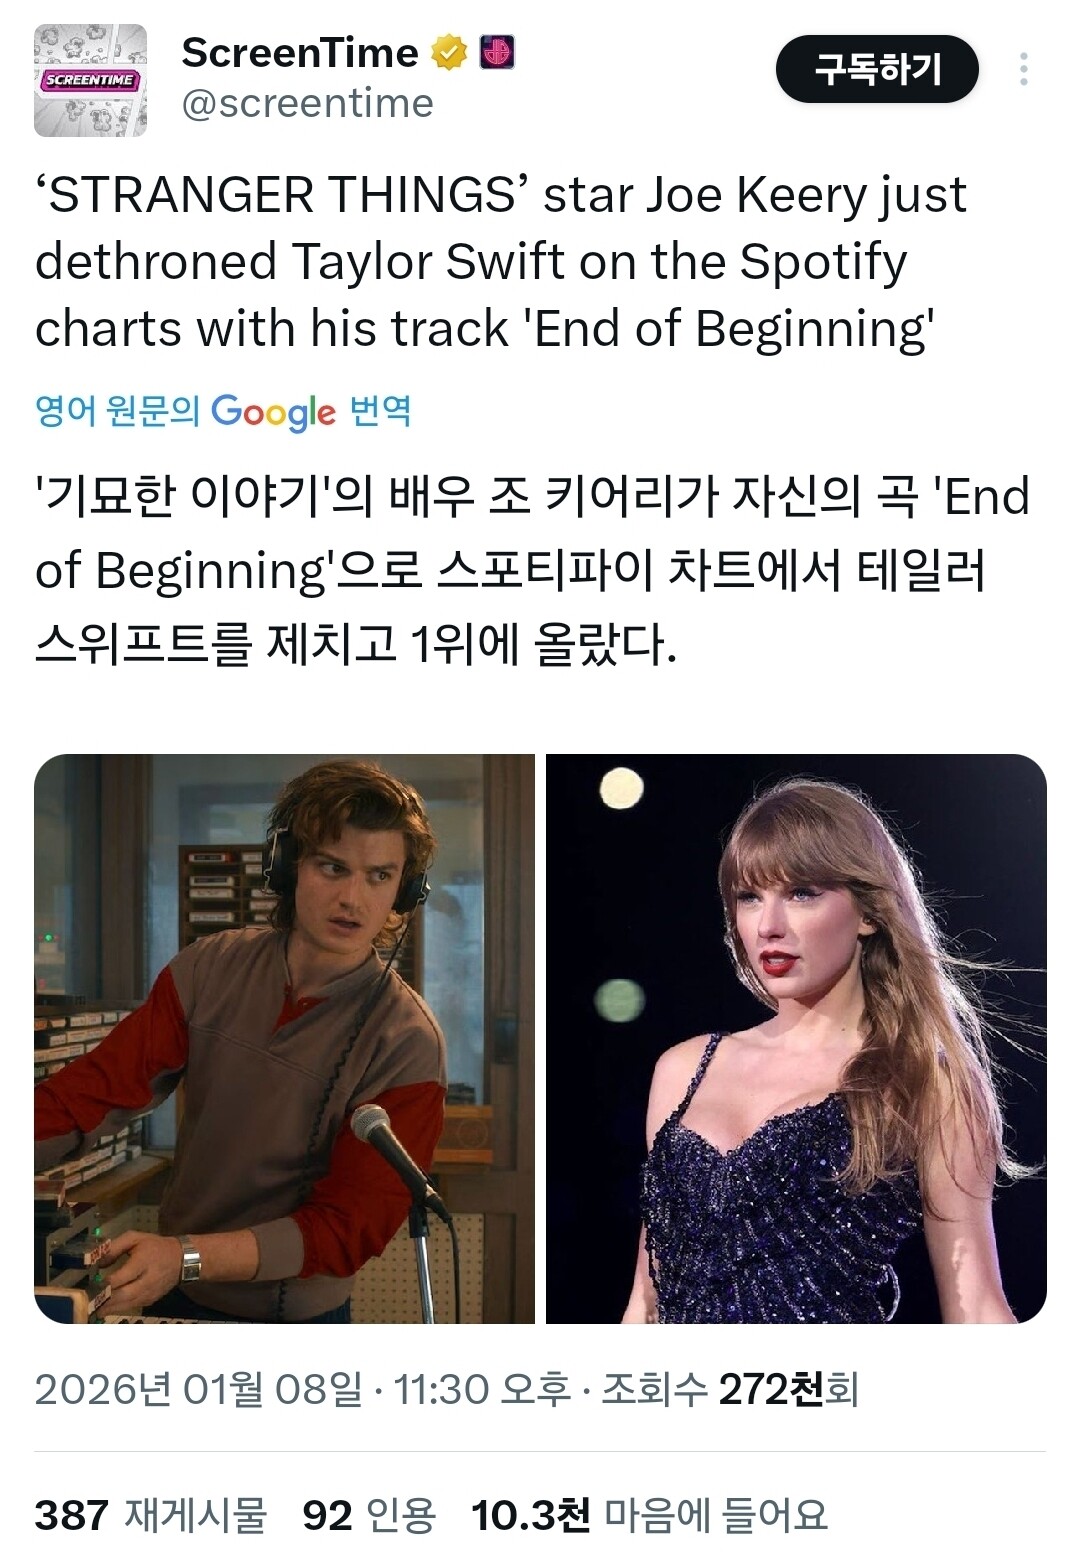The height and width of the screenshot is (1556, 1080).
Task: Click the Google logo in translation notice
Action: tap(274, 411)
